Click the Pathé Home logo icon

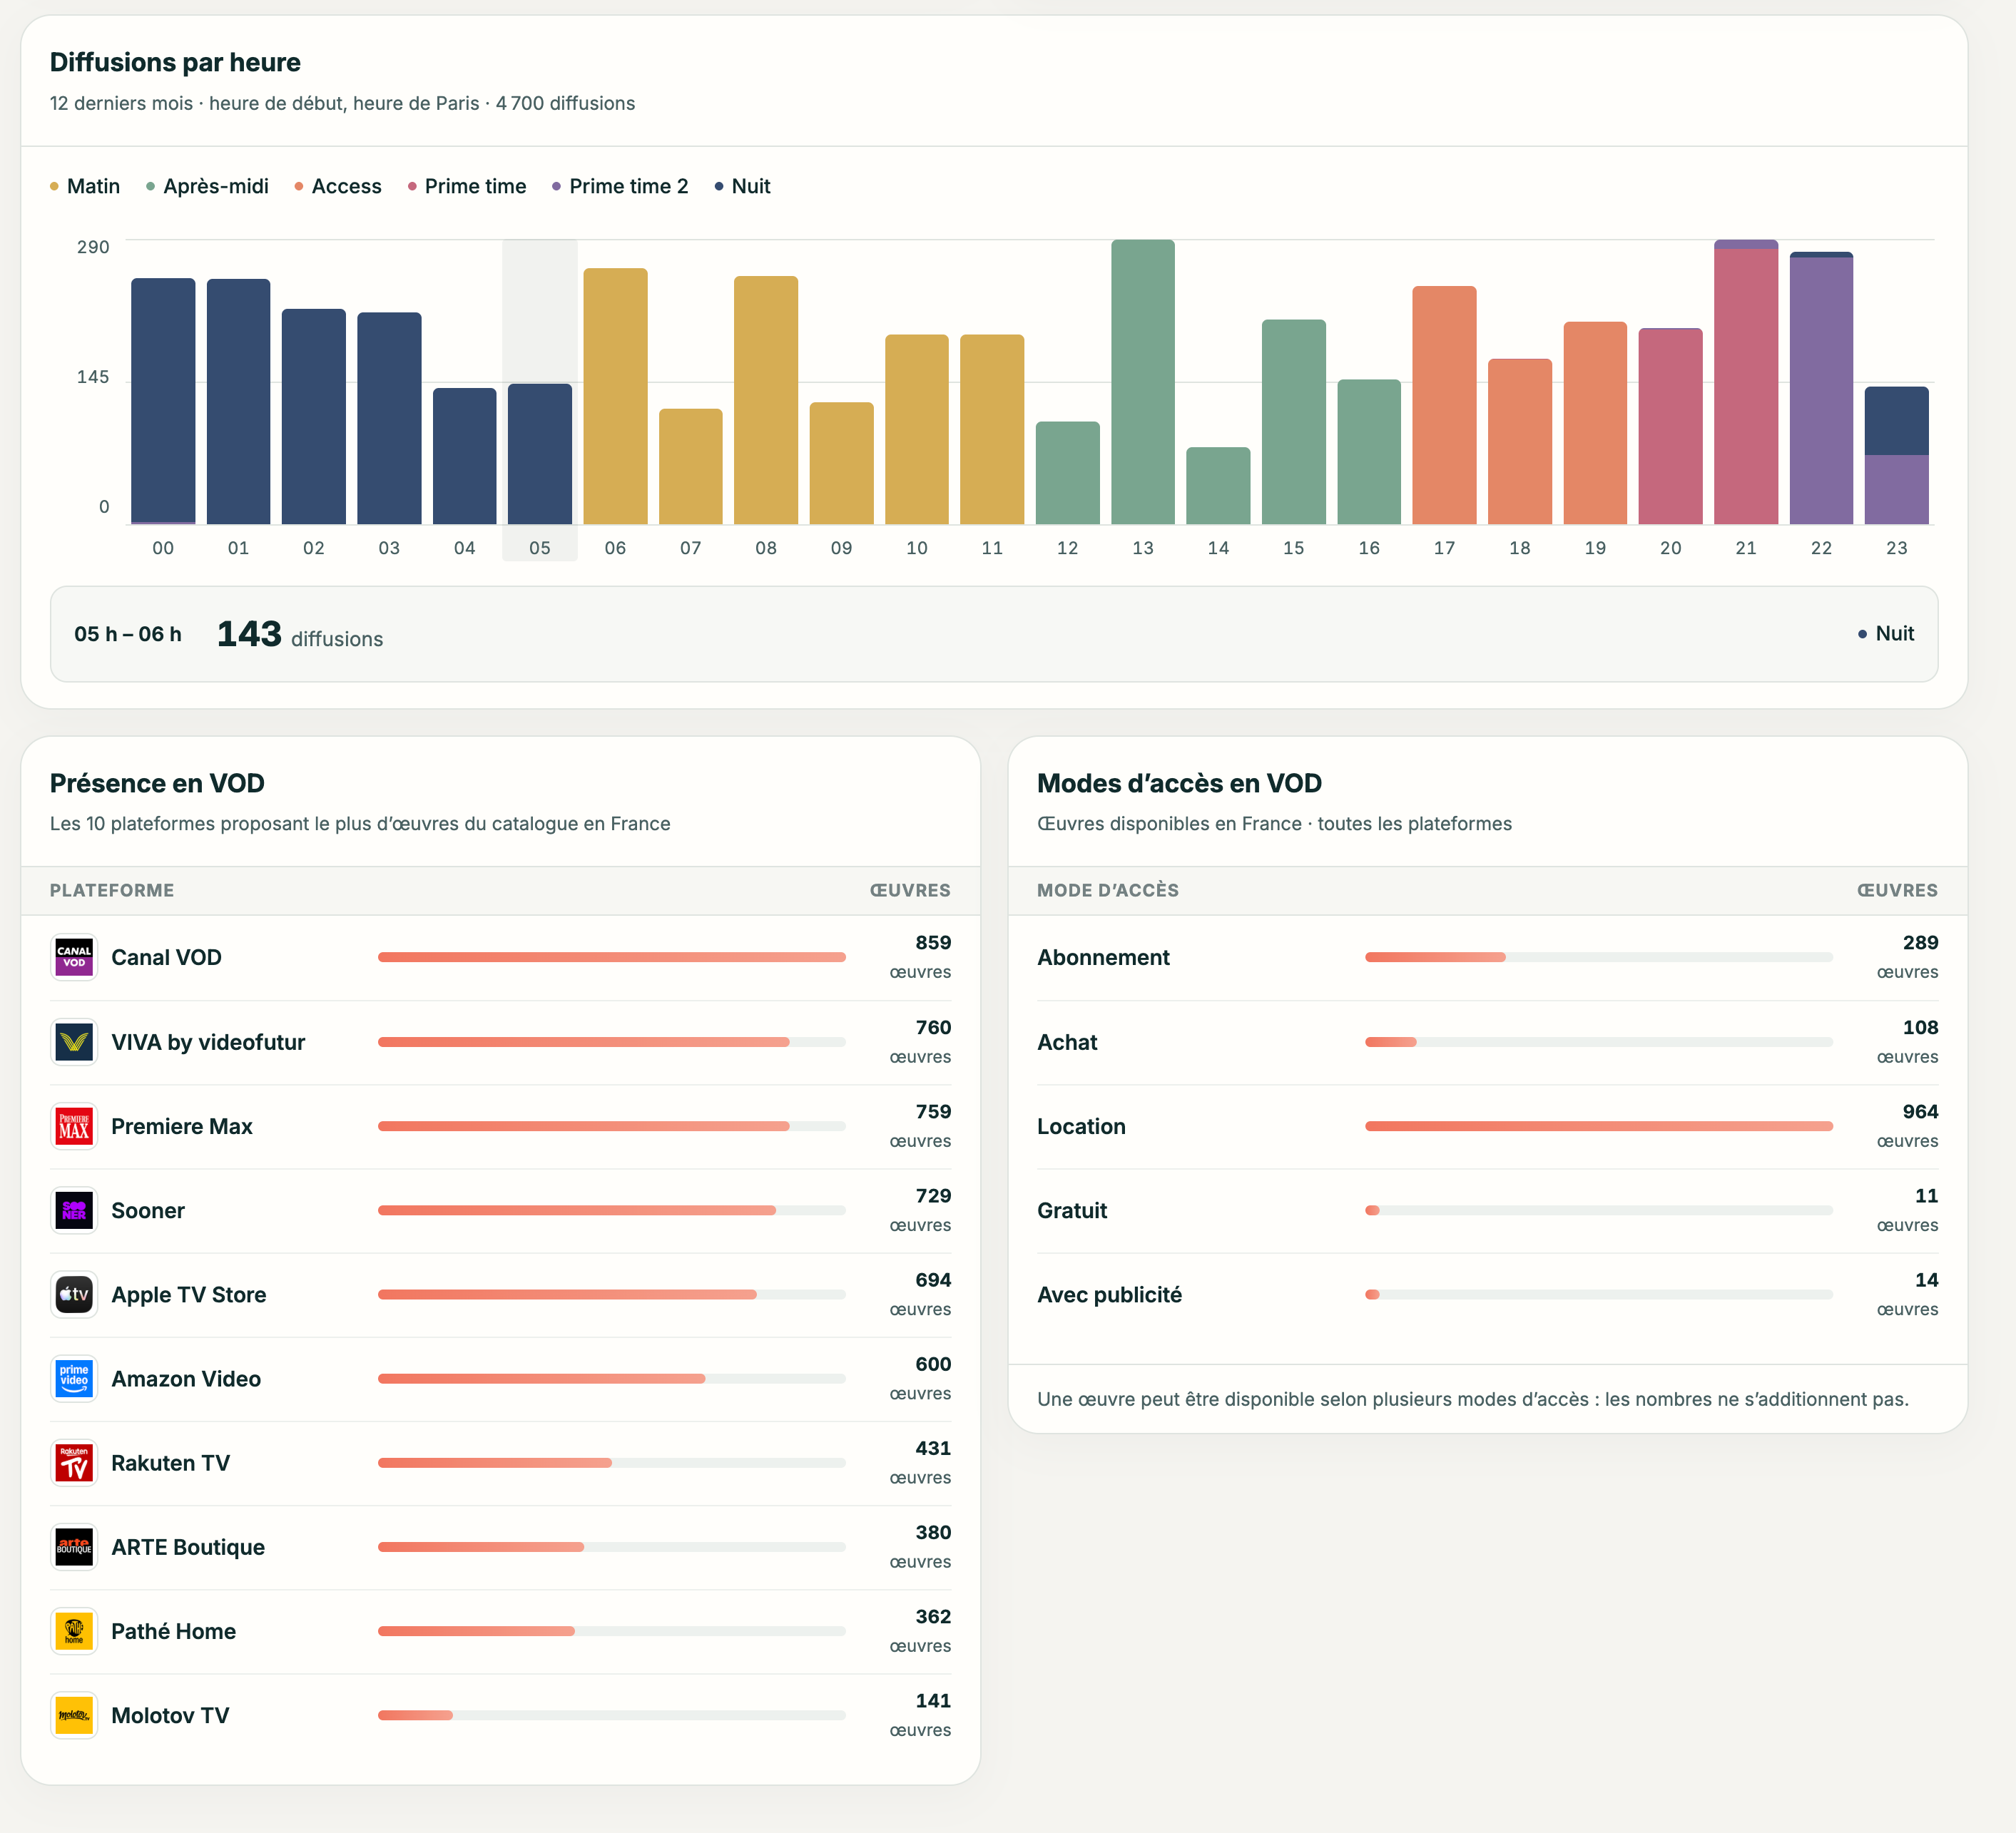[x=74, y=1631]
